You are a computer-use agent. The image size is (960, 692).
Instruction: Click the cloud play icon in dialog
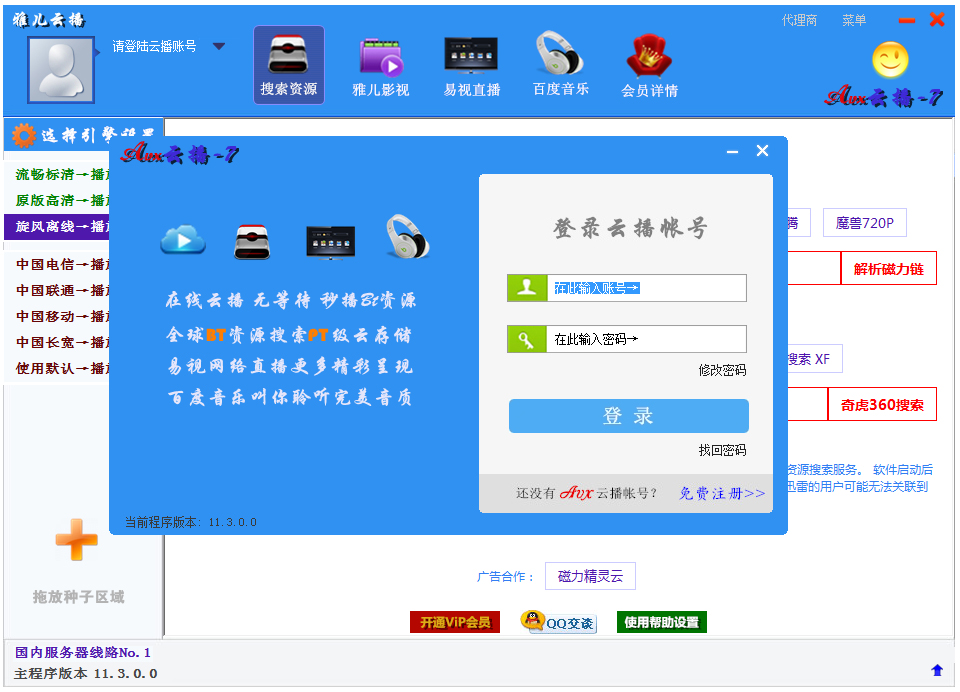(182, 238)
